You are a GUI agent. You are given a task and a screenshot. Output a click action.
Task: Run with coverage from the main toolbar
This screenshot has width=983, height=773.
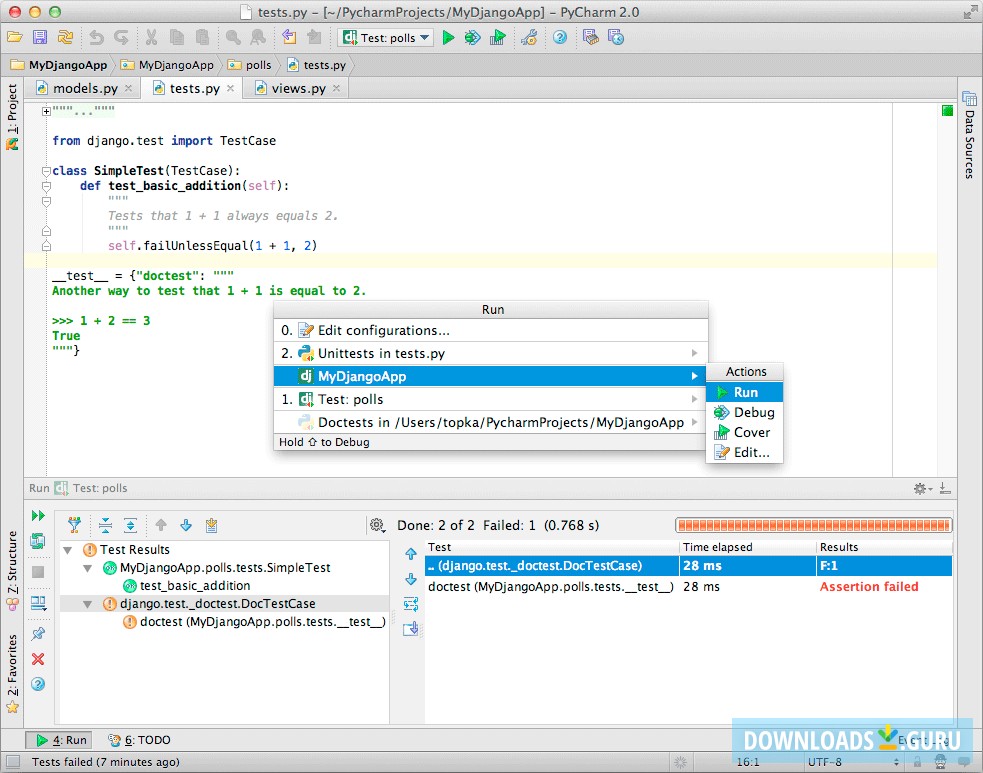point(498,38)
